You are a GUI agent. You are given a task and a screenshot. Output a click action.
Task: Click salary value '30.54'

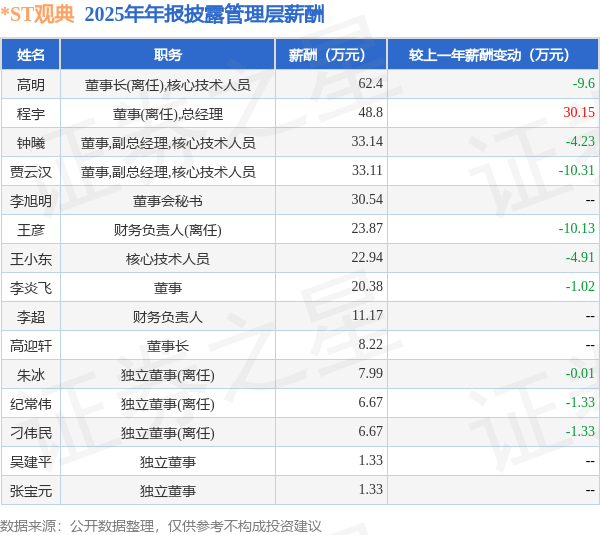367,199
